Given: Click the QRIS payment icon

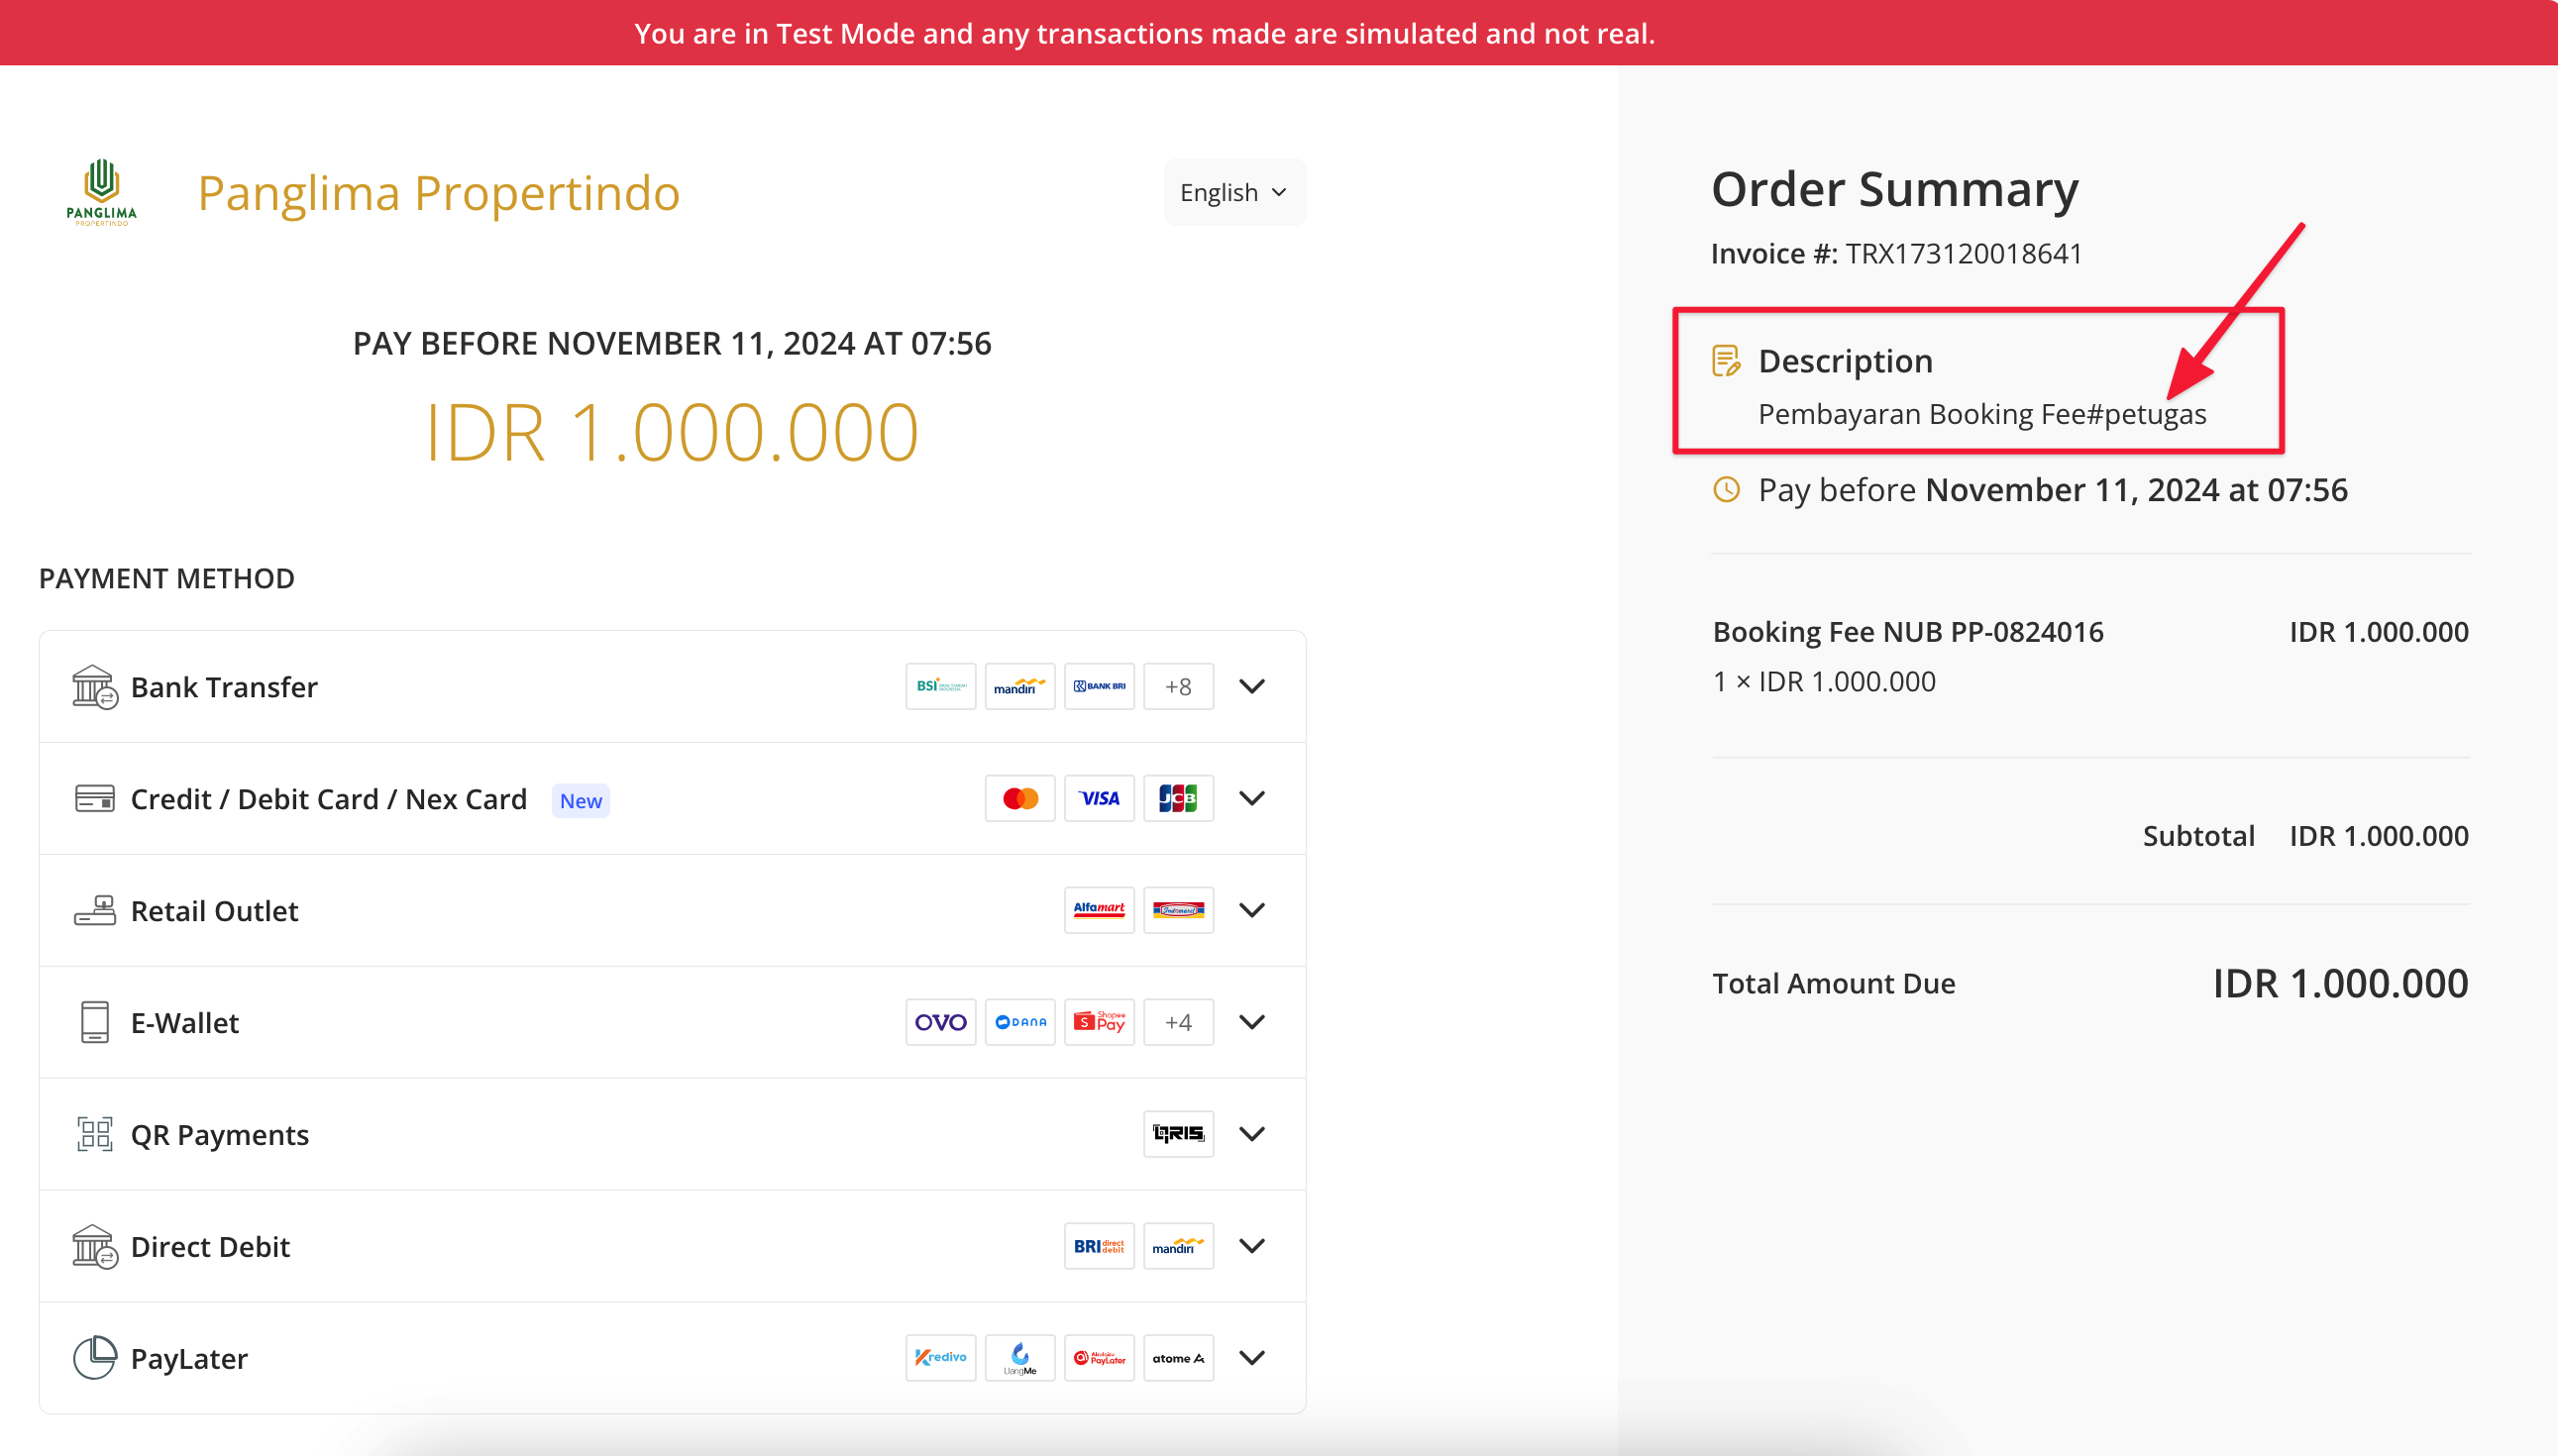Looking at the screenshot, I should [x=1177, y=1134].
